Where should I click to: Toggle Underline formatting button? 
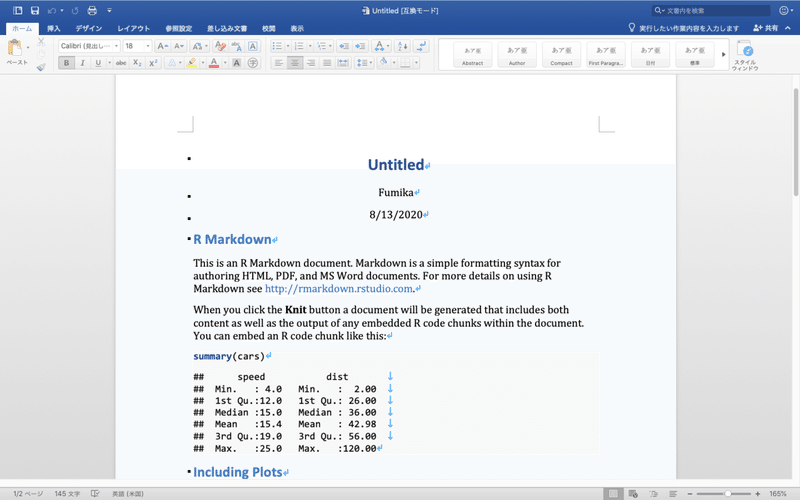pos(98,63)
